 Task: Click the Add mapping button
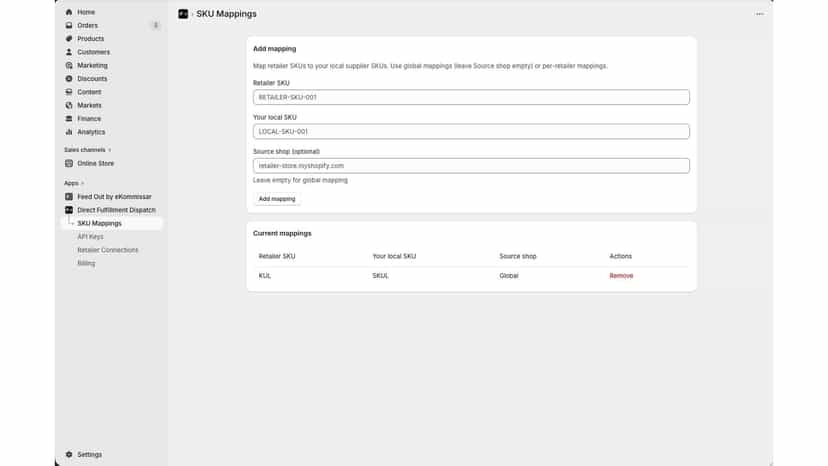coord(277,199)
